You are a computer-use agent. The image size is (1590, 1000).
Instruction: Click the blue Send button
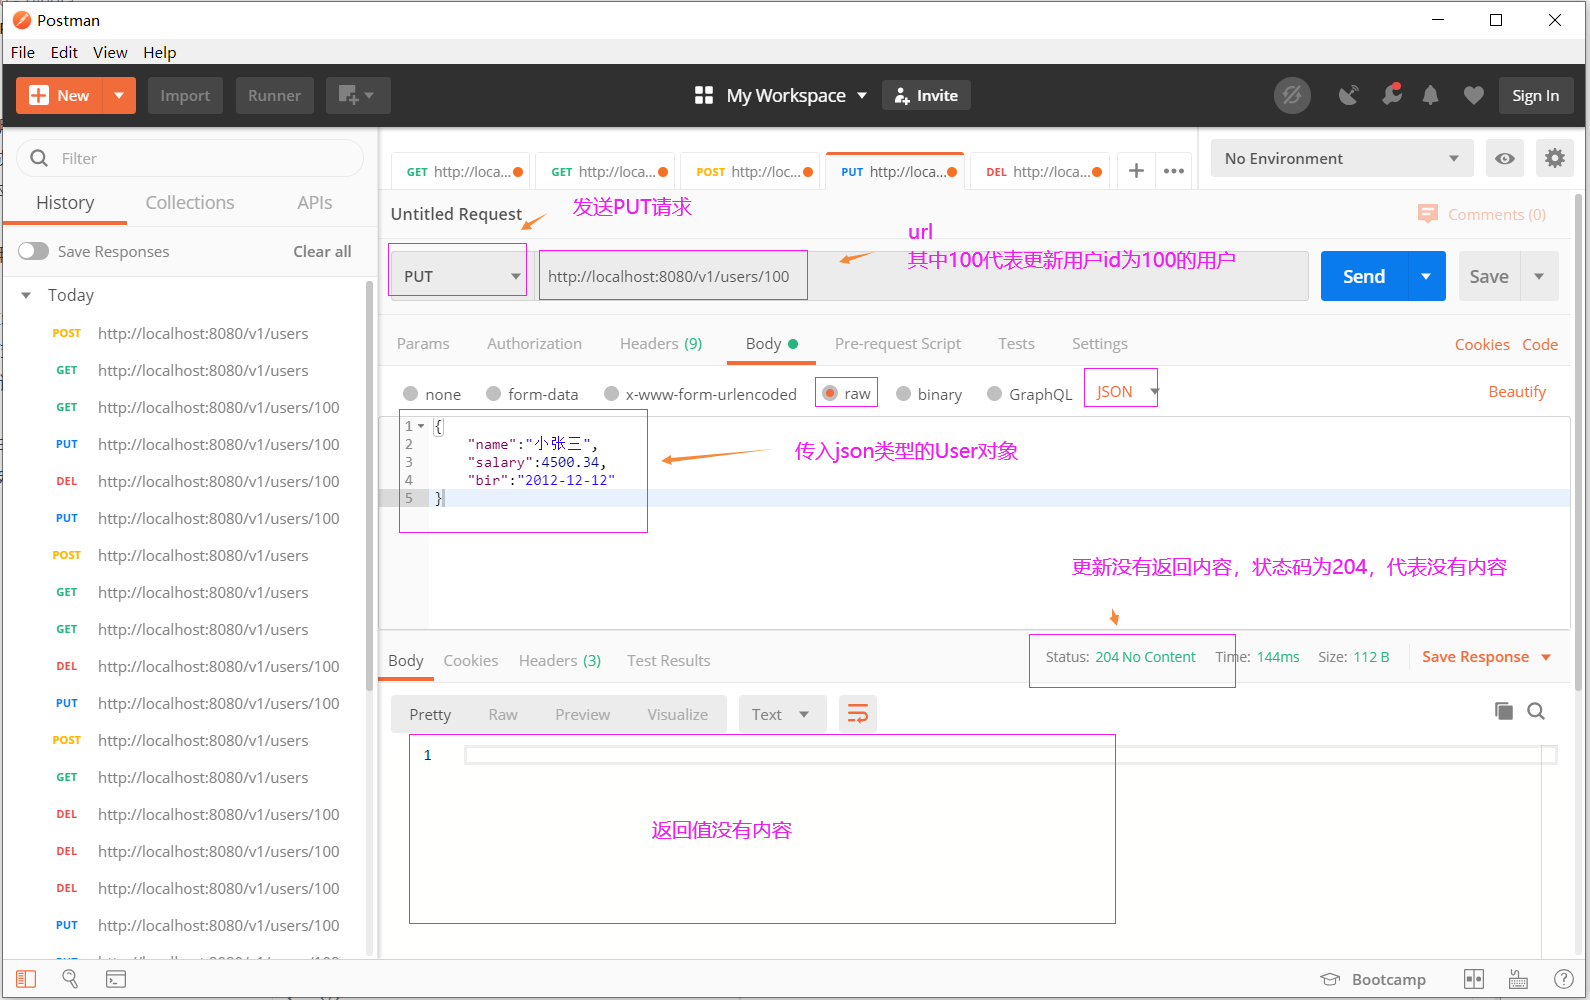click(1364, 276)
